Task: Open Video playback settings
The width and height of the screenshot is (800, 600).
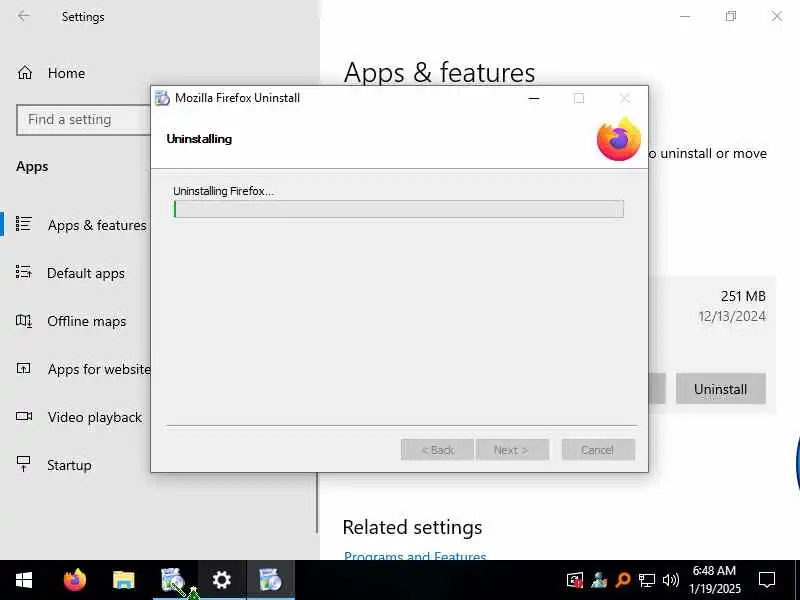Action: click(x=79, y=417)
